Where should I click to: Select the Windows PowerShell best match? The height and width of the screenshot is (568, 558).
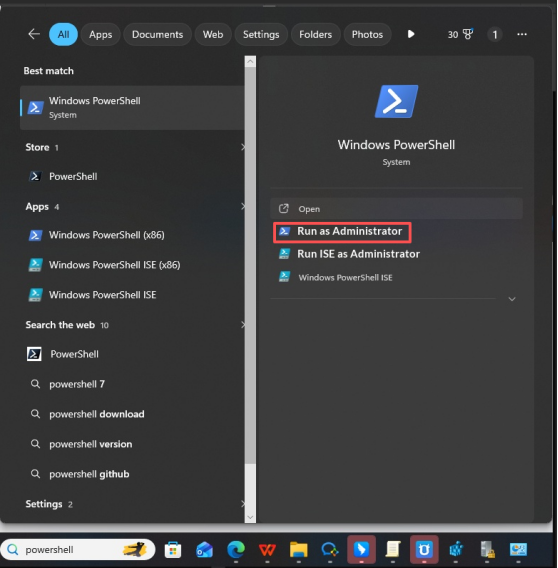point(132,108)
